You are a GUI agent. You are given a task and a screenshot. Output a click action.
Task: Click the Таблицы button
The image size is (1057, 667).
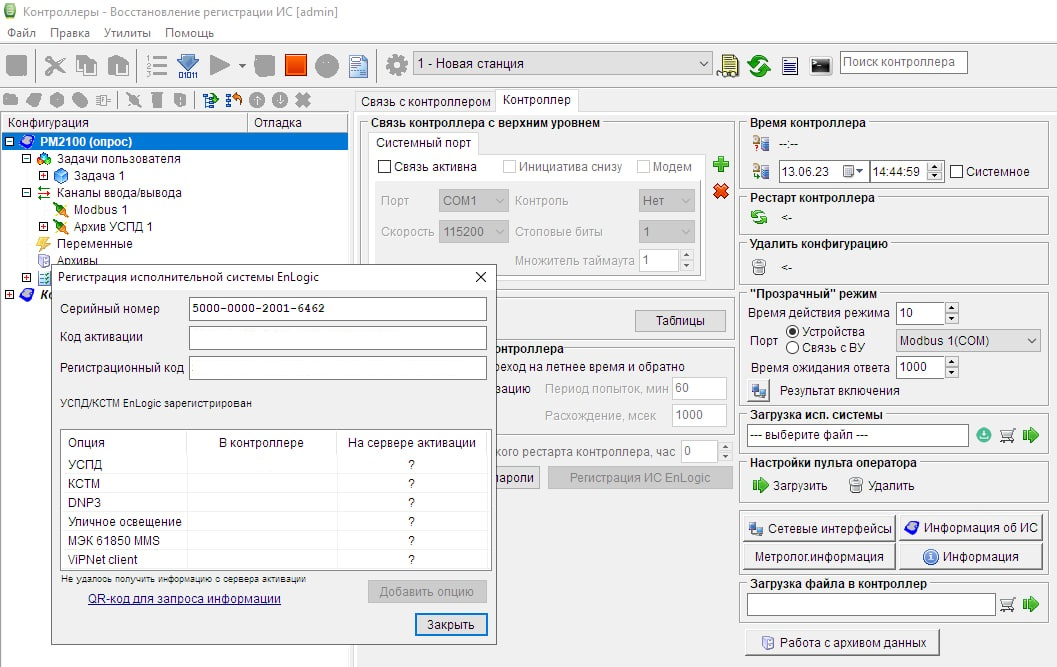coord(680,320)
